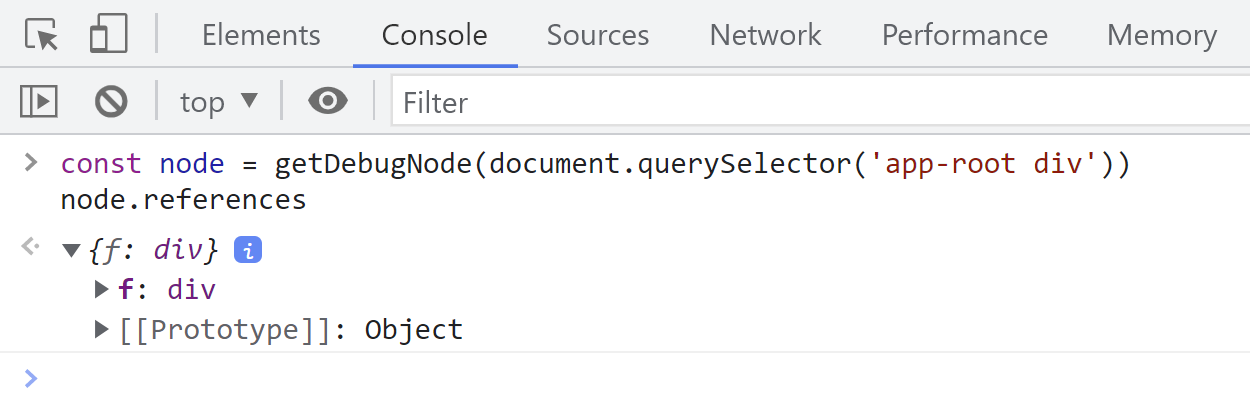Switch to the Memory tab
The height and width of the screenshot is (407, 1250).
point(1161,35)
